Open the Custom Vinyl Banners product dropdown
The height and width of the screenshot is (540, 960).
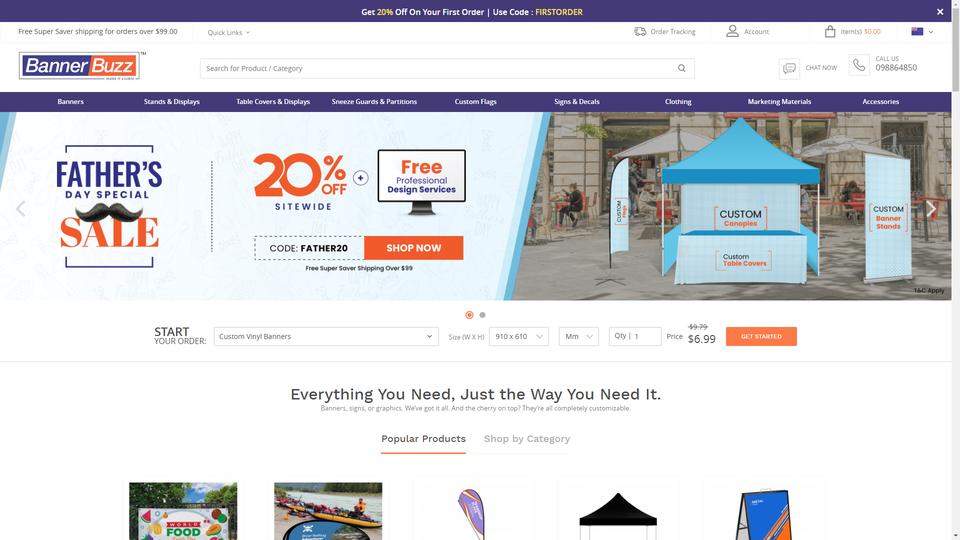coord(326,336)
